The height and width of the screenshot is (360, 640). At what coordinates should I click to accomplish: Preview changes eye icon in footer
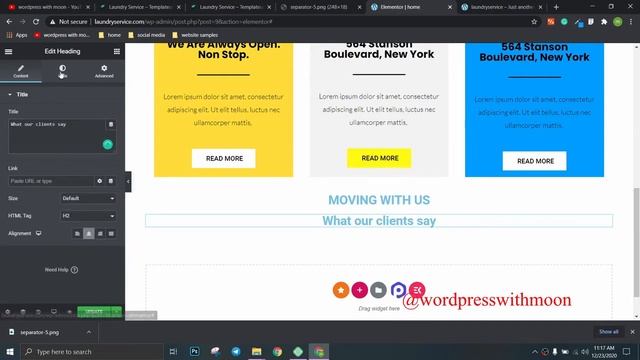(69, 312)
